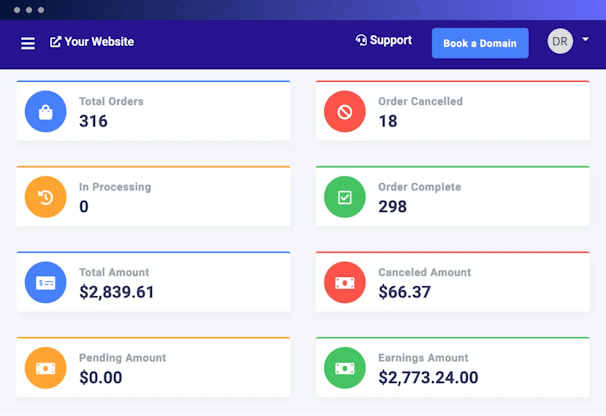The image size is (606, 416).
Task: Click the orange In Processing history icon
Action: pyautogui.click(x=45, y=197)
